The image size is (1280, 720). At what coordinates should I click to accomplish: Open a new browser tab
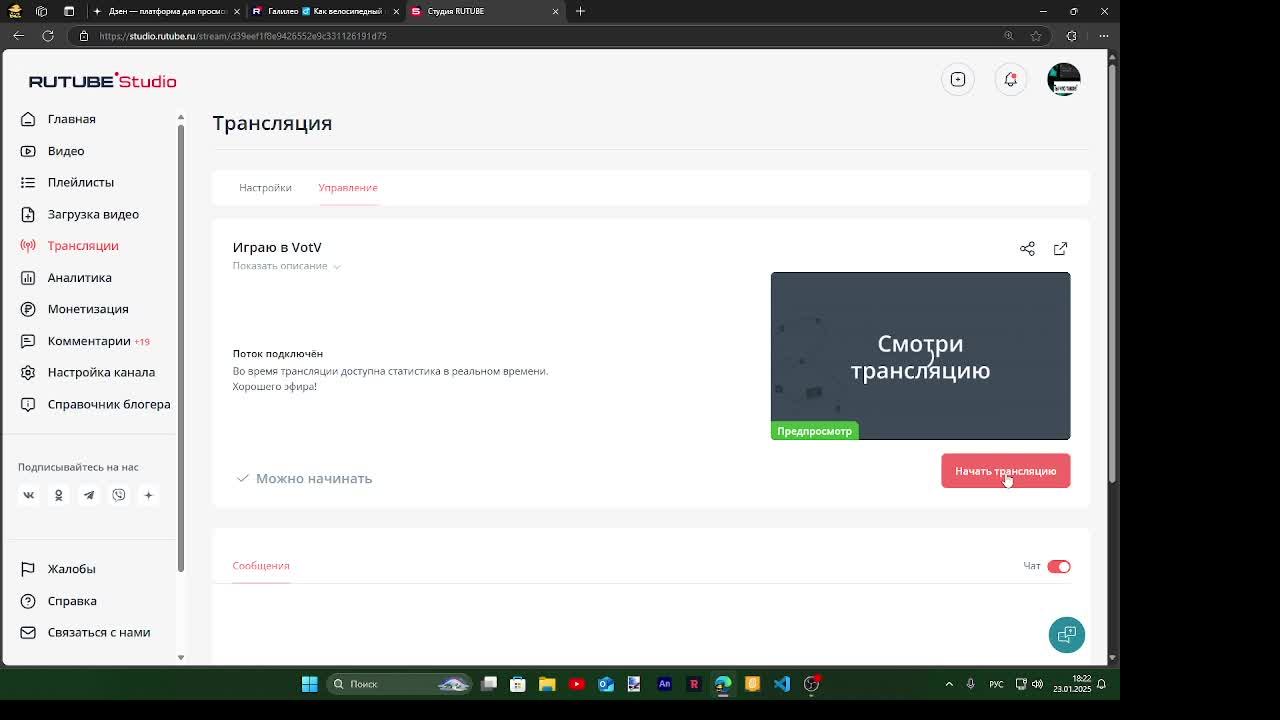click(580, 11)
